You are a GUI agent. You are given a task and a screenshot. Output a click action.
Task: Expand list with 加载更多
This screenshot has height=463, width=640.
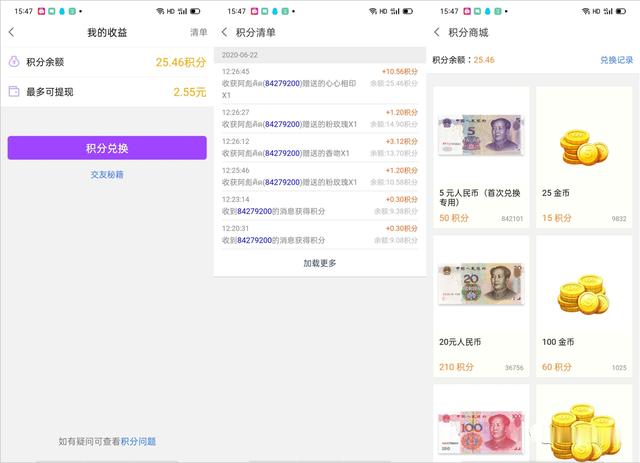[319, 263]
